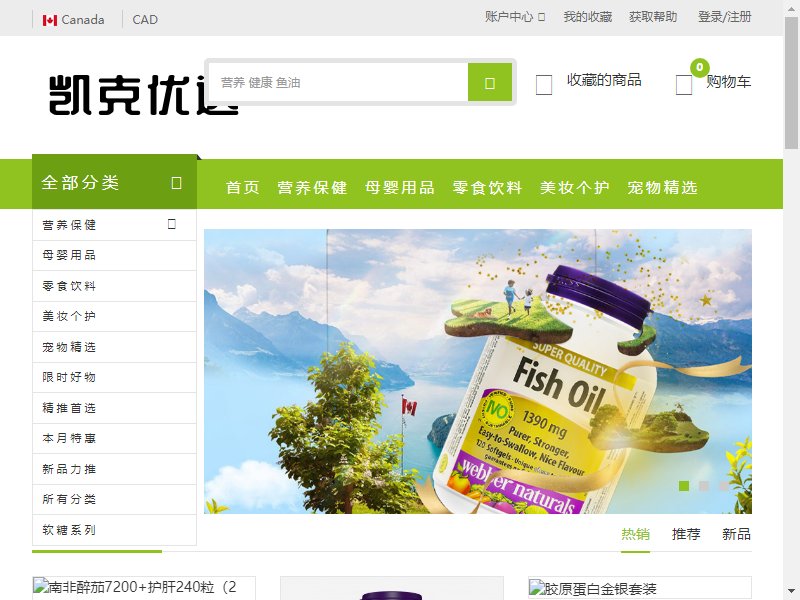This screenshot has width=800, height=600.
Task: Open 美妆个护 in the green navigation bar
Action: click(575, 187)
